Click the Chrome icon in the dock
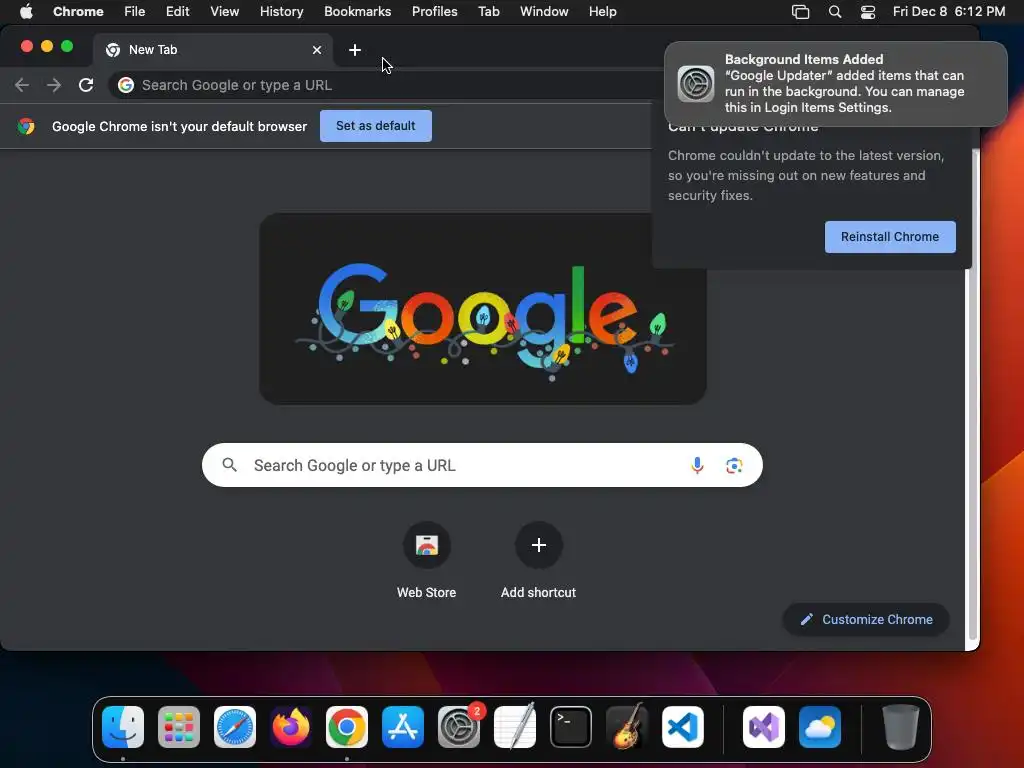Viewport: 1024px width, 768px height. (x=347, y=727)
